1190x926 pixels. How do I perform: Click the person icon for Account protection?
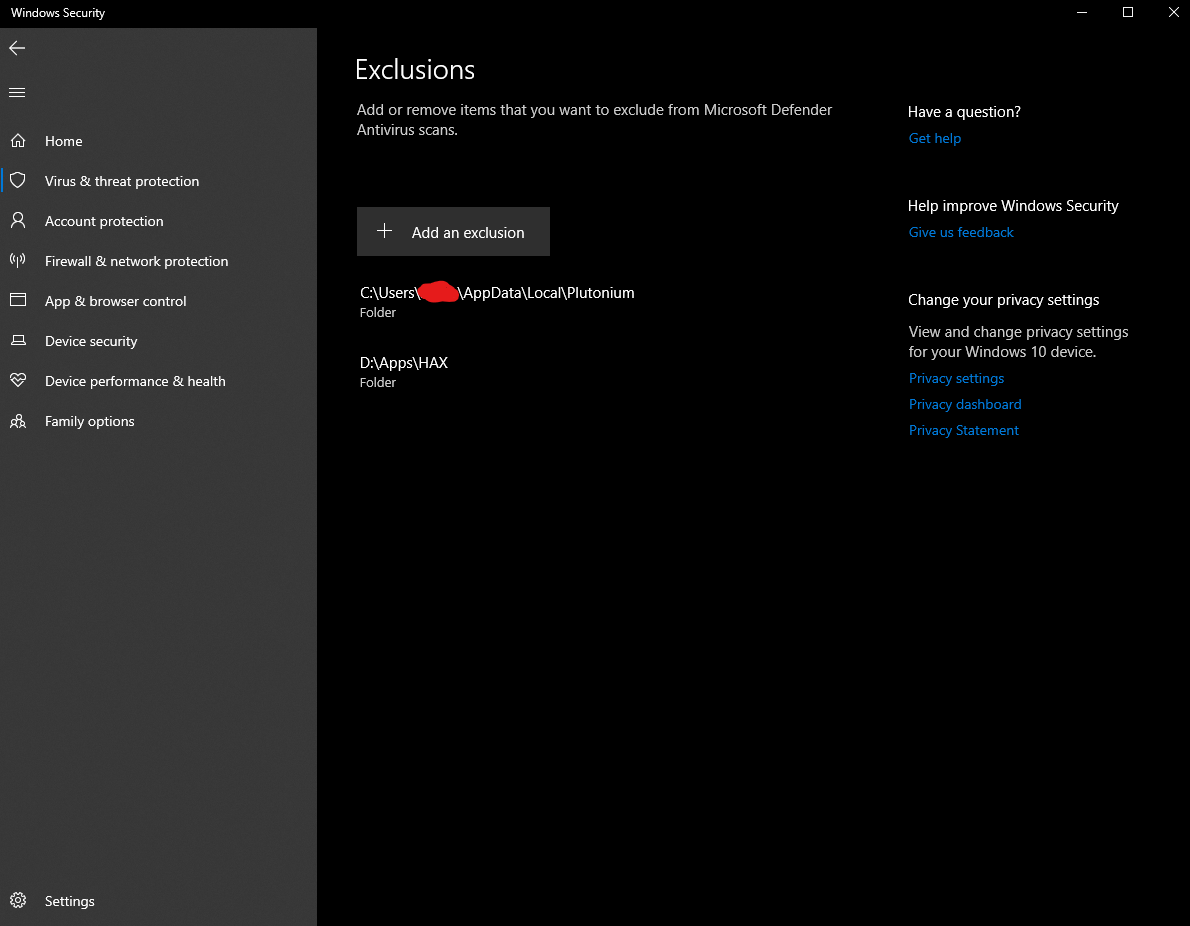[x=18, y=221]
